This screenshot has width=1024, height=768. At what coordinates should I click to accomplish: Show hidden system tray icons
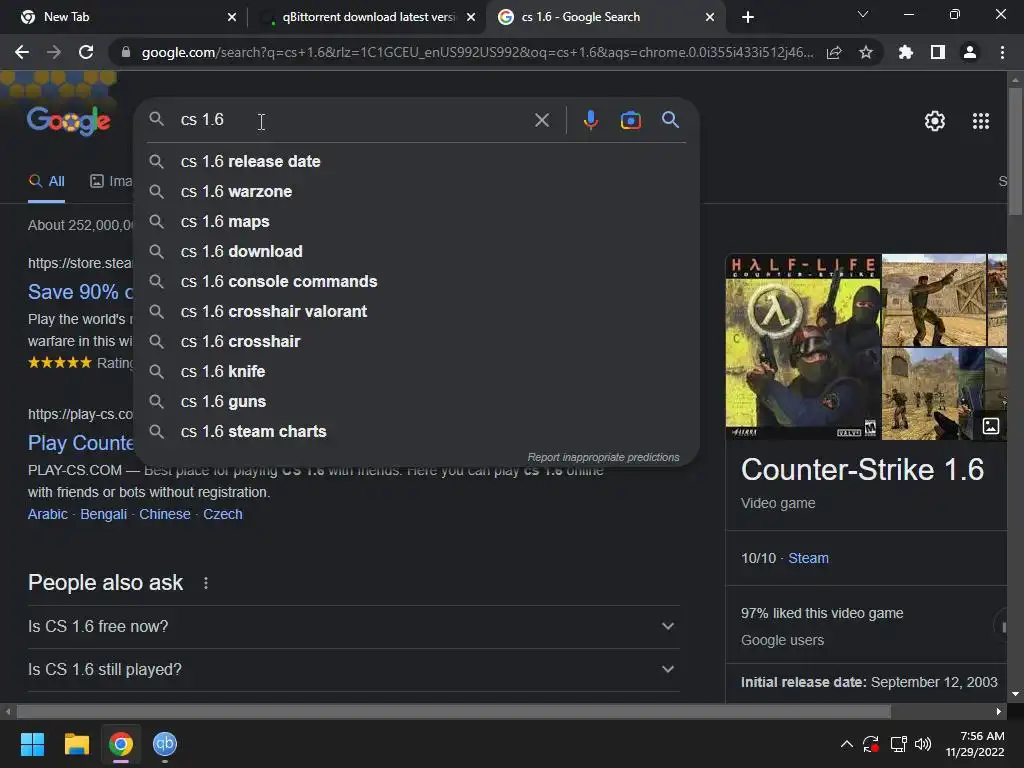[846, 744]
